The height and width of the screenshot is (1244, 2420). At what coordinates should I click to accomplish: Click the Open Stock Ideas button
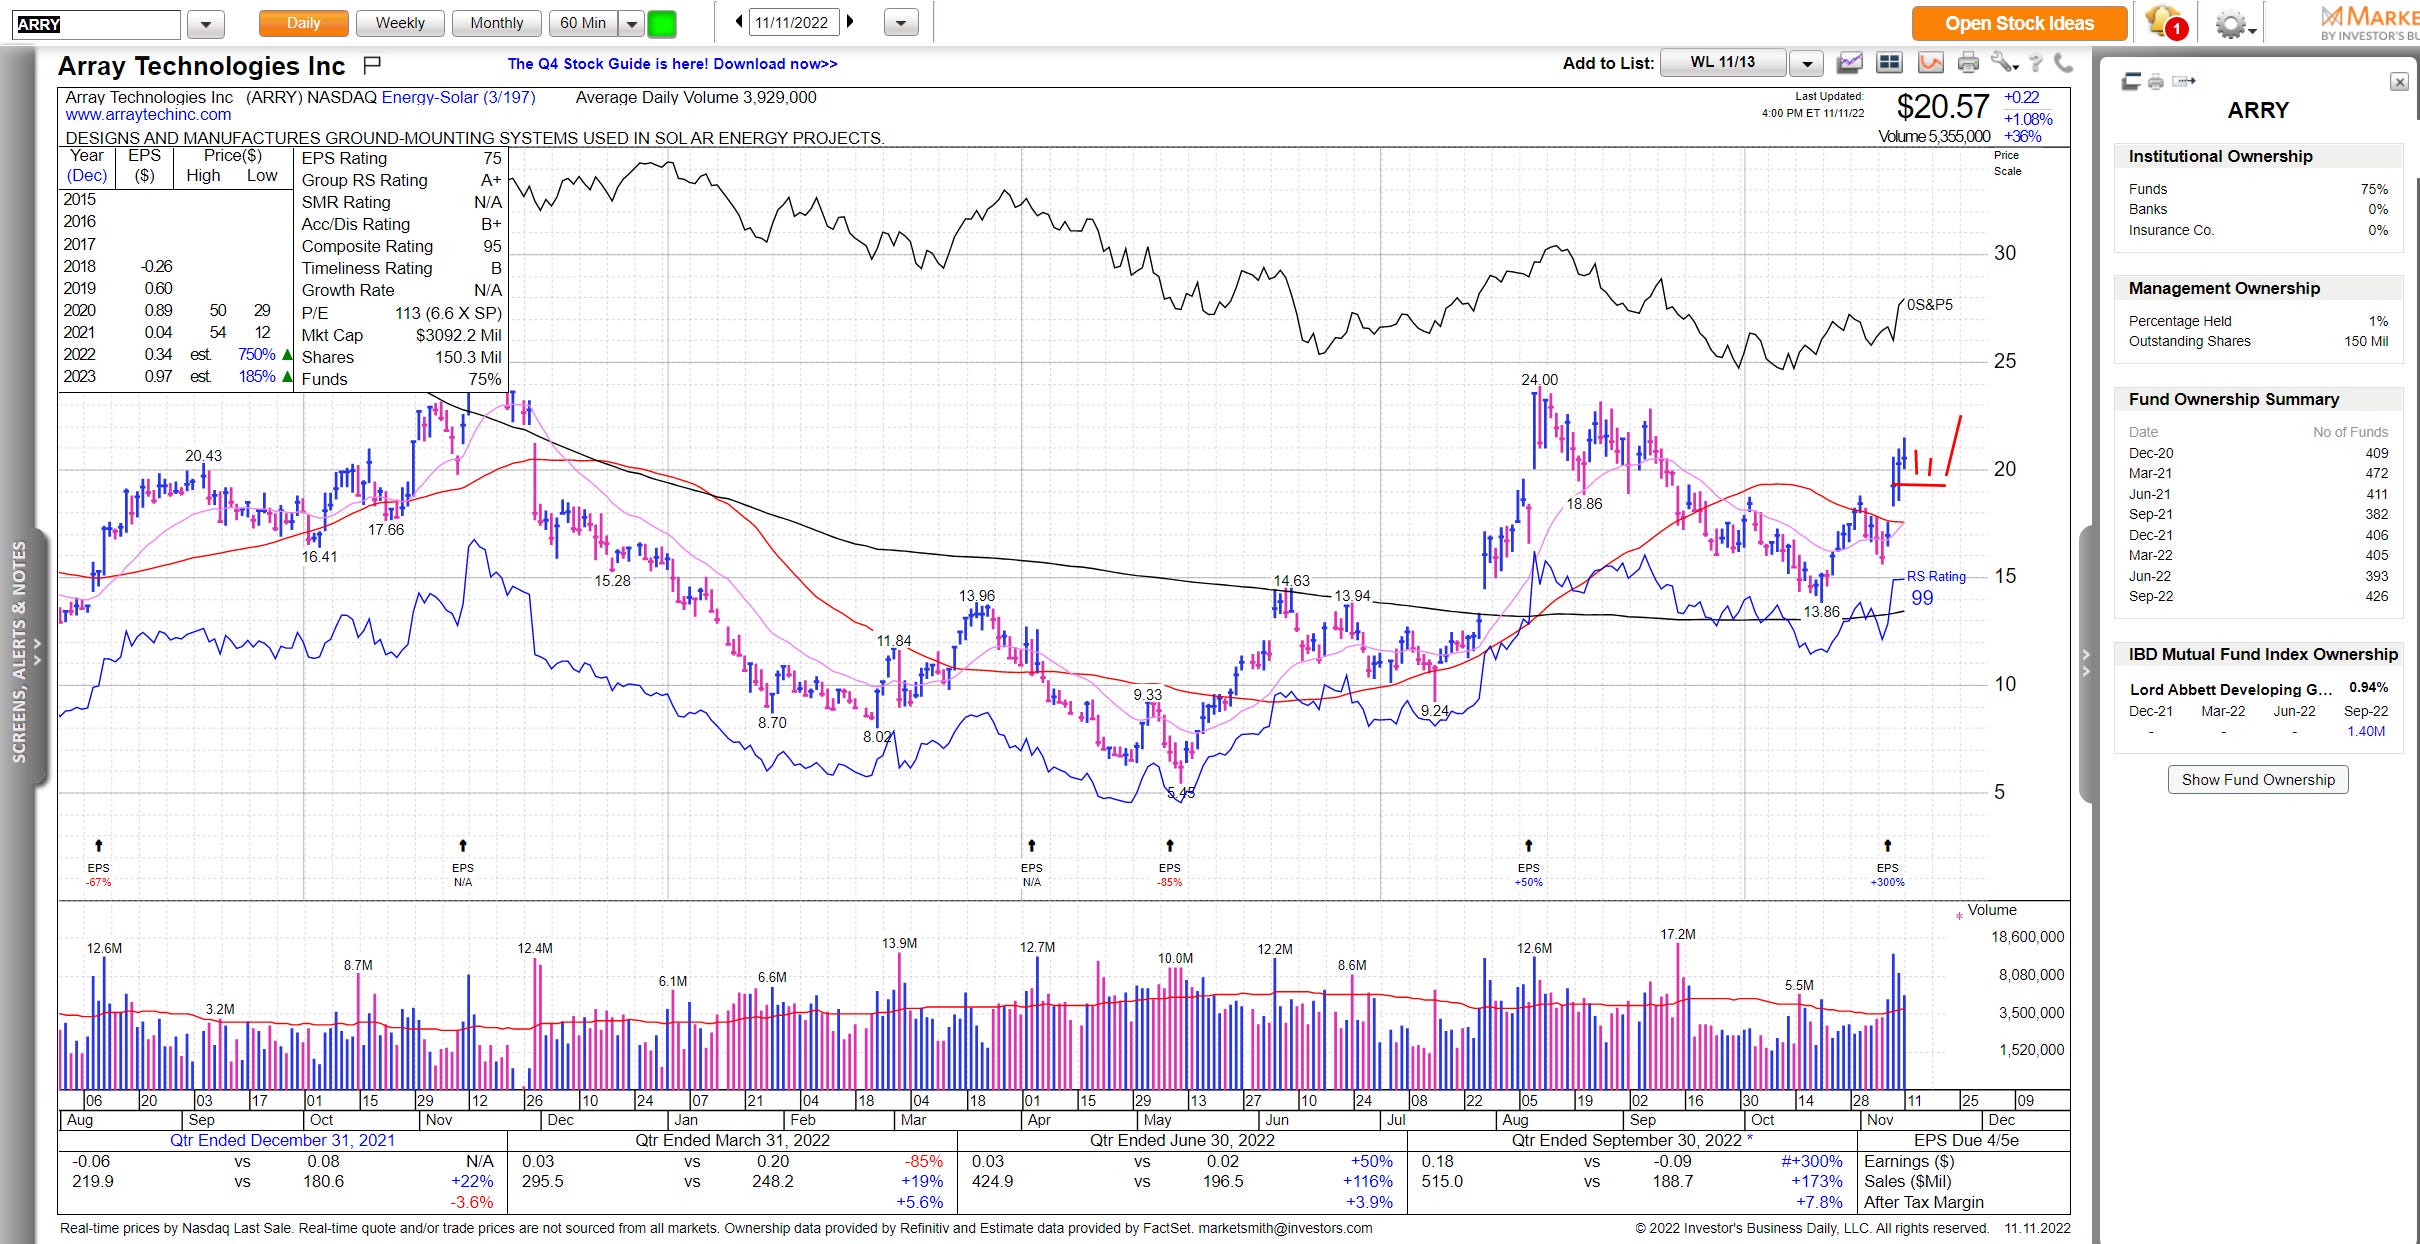point(2019,23)
